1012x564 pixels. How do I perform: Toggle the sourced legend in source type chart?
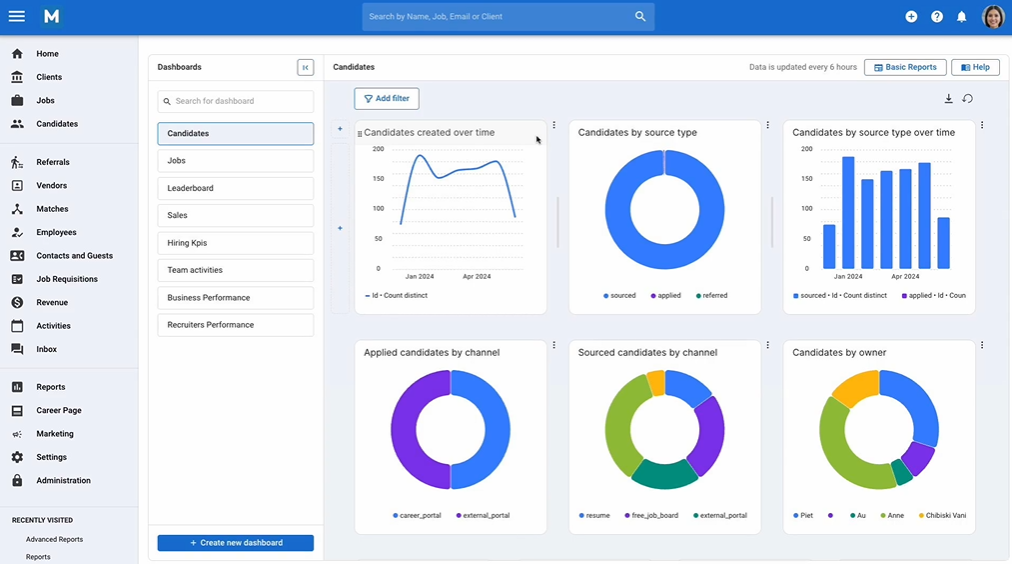coord(619,296)
